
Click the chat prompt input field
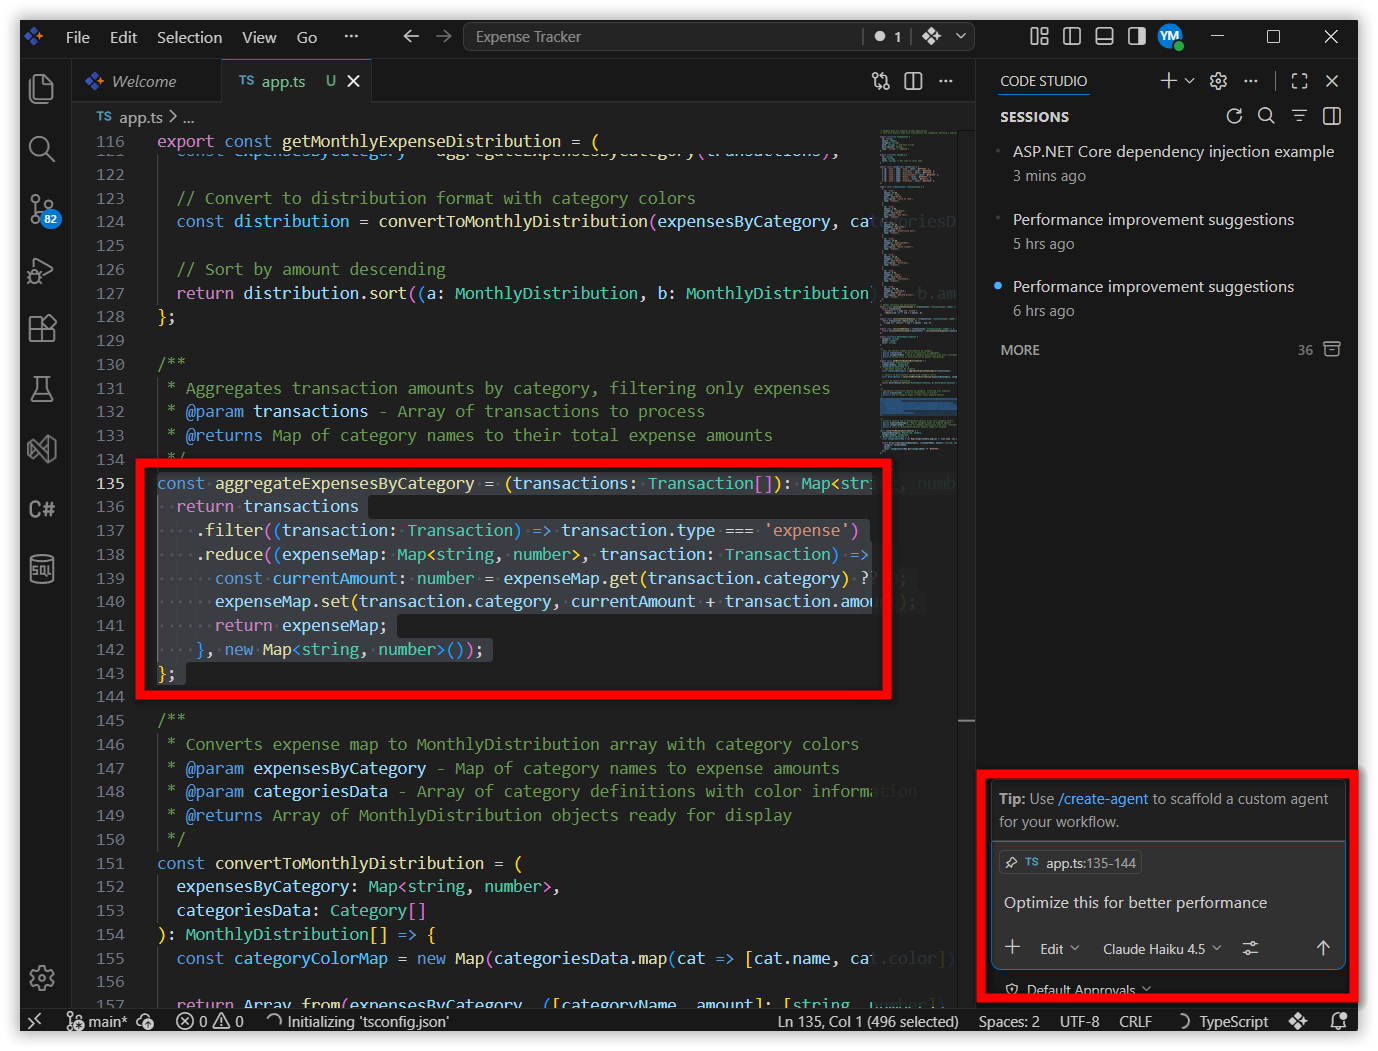click(x=1166, y=903)
